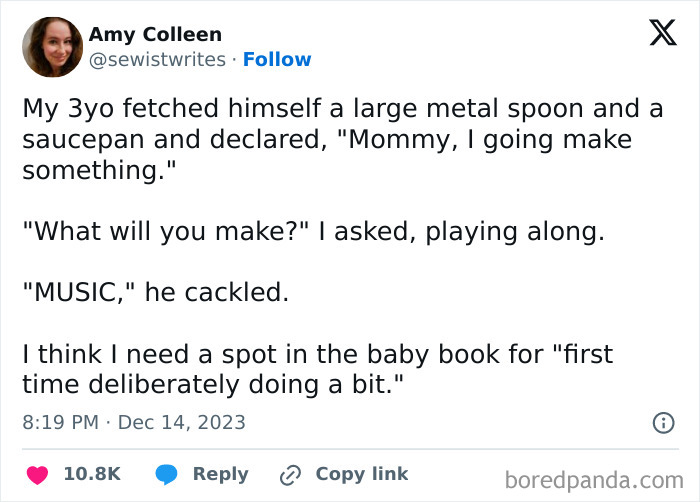The height and width of the screenshot is (502, 700).
Task: Click the boredpanda.com watermark
Action: [x=599, y=479]
